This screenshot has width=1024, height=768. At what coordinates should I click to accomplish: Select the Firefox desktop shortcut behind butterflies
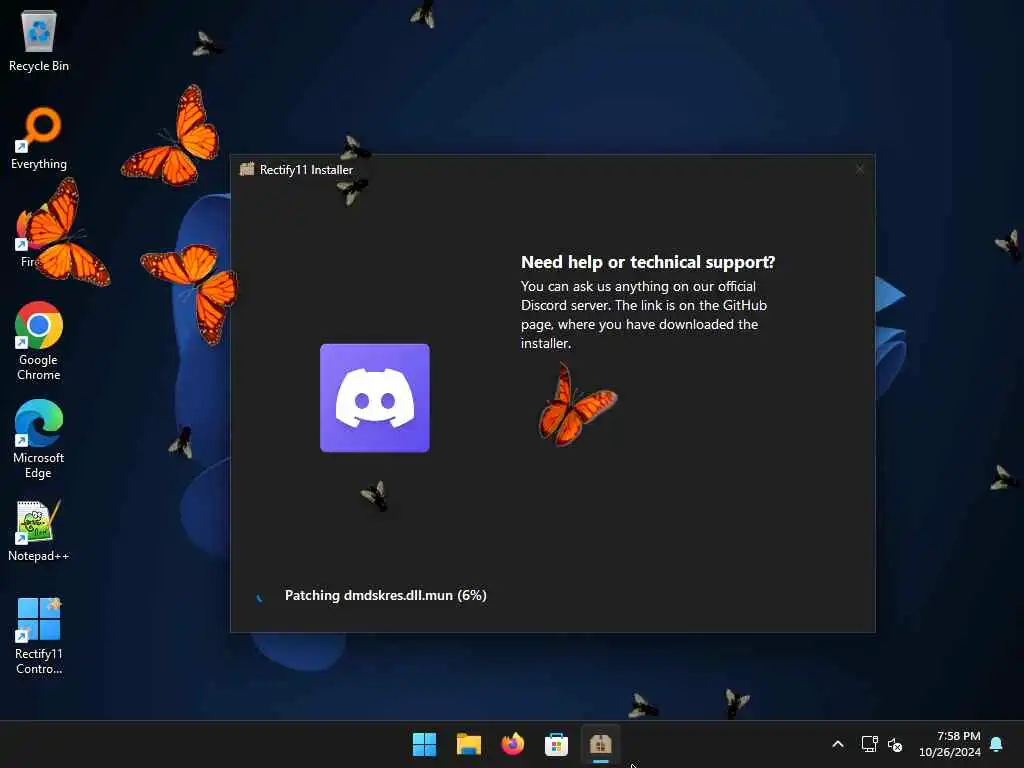coord(39,236)
